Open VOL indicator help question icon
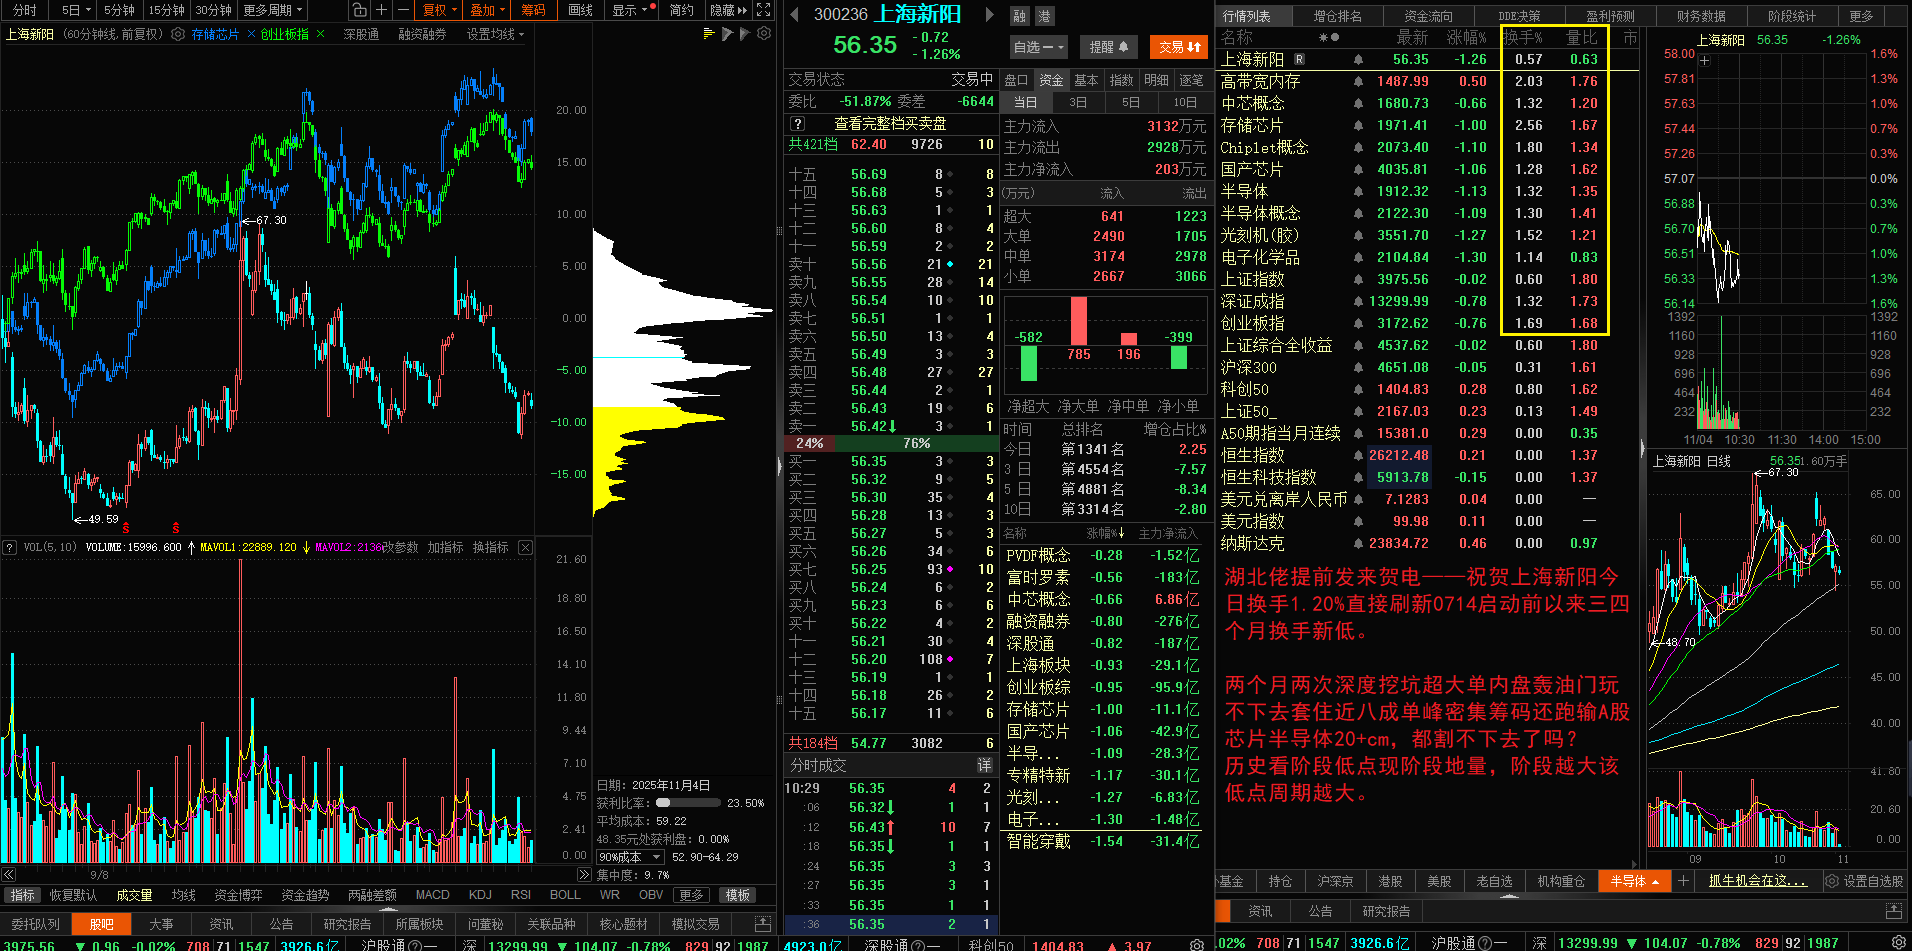This screenshot has height=951, width=1912. click(10, 547)
